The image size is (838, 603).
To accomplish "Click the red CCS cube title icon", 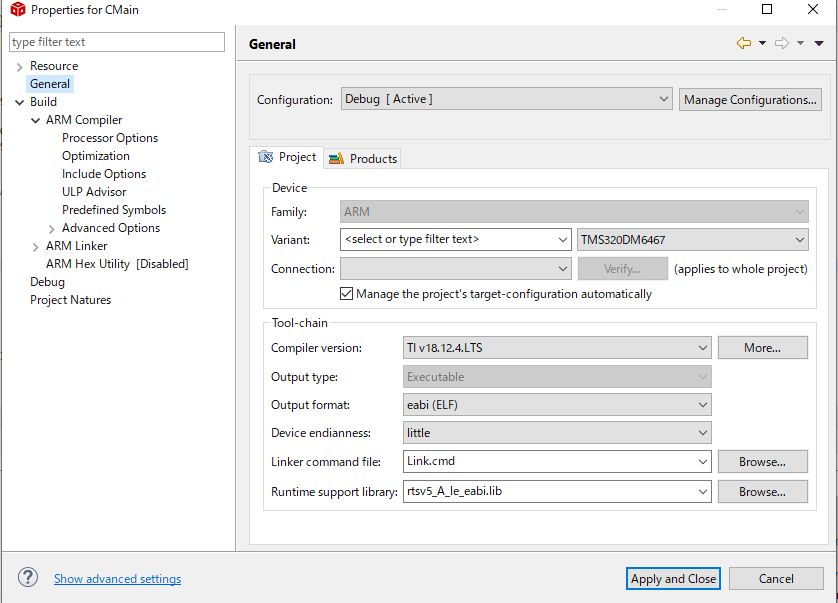I will [x=18, y=9].
